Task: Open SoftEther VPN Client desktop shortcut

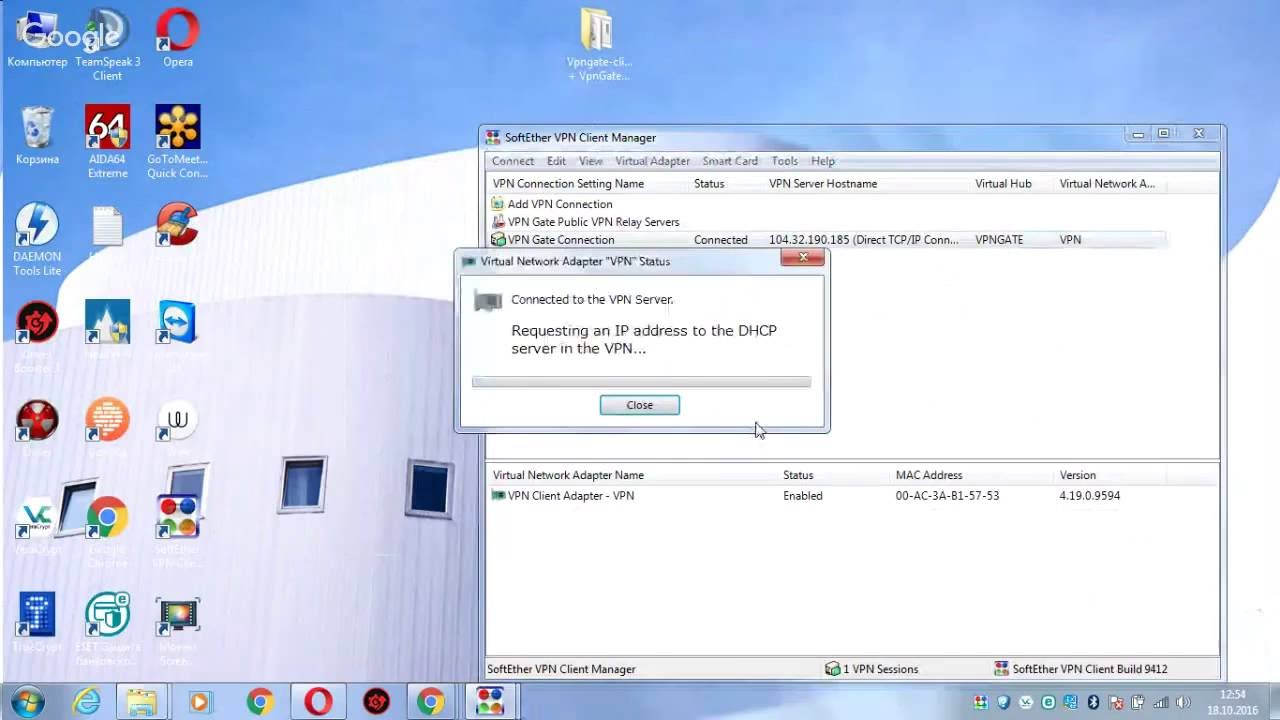Action: point(177,530)
